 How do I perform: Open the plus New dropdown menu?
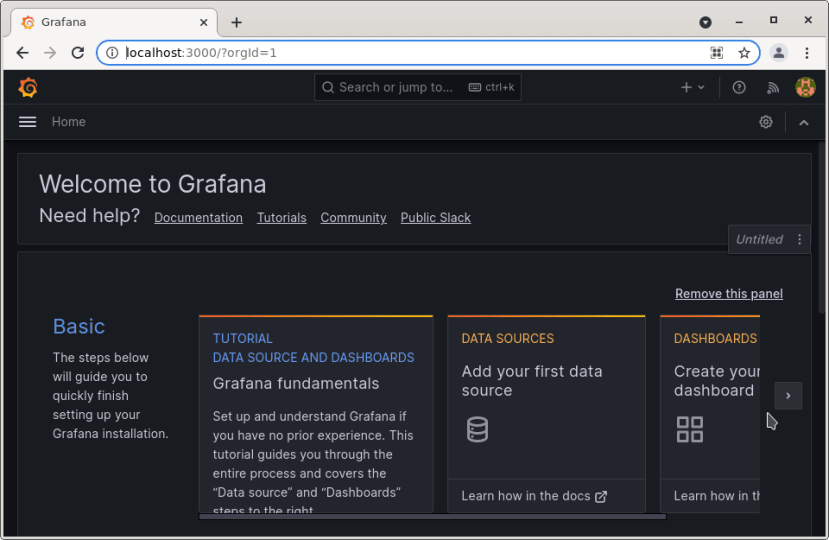point(692,87)
